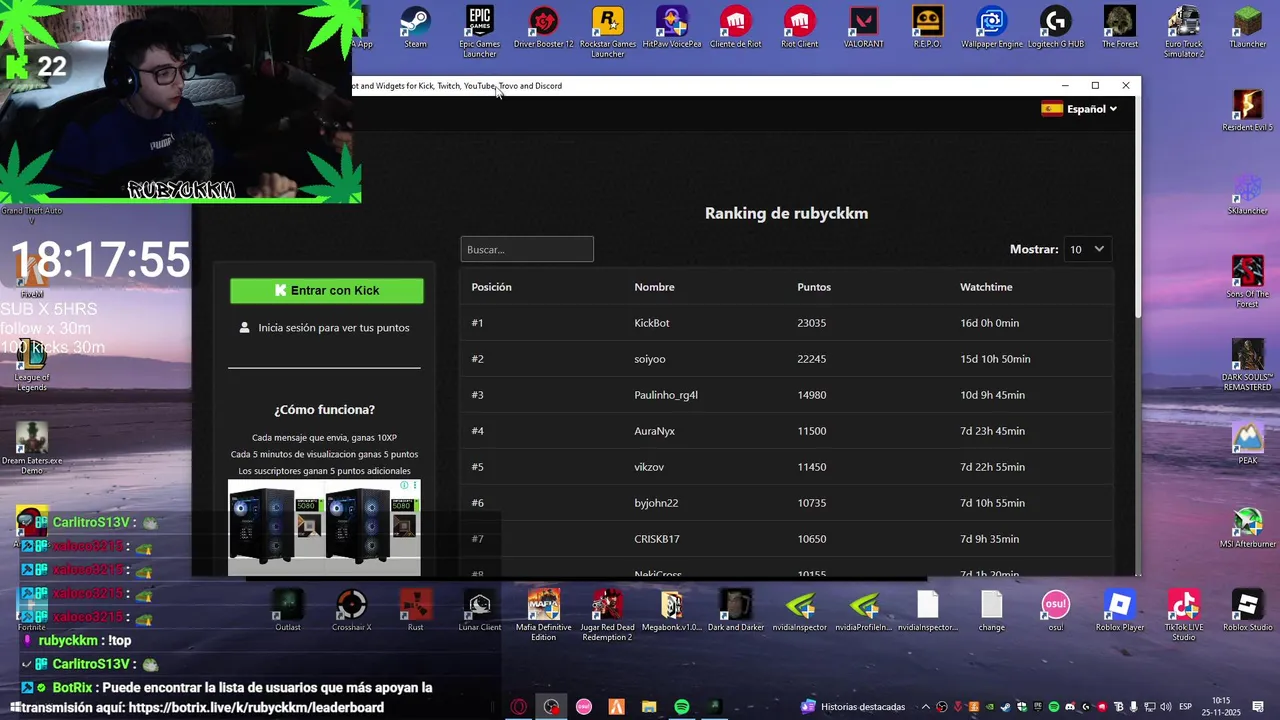Open Steam desktop shortcut
1280x720 pixels.
pyautogui.click(x=415, y=27)
